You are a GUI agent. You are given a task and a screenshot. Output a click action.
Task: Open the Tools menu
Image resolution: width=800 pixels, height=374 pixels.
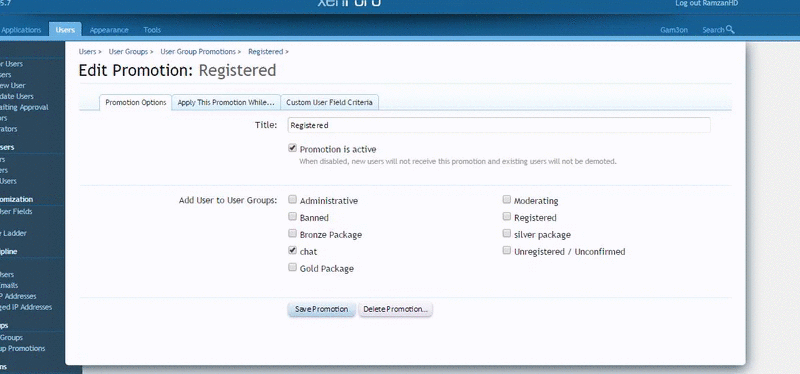coord(152,30)
